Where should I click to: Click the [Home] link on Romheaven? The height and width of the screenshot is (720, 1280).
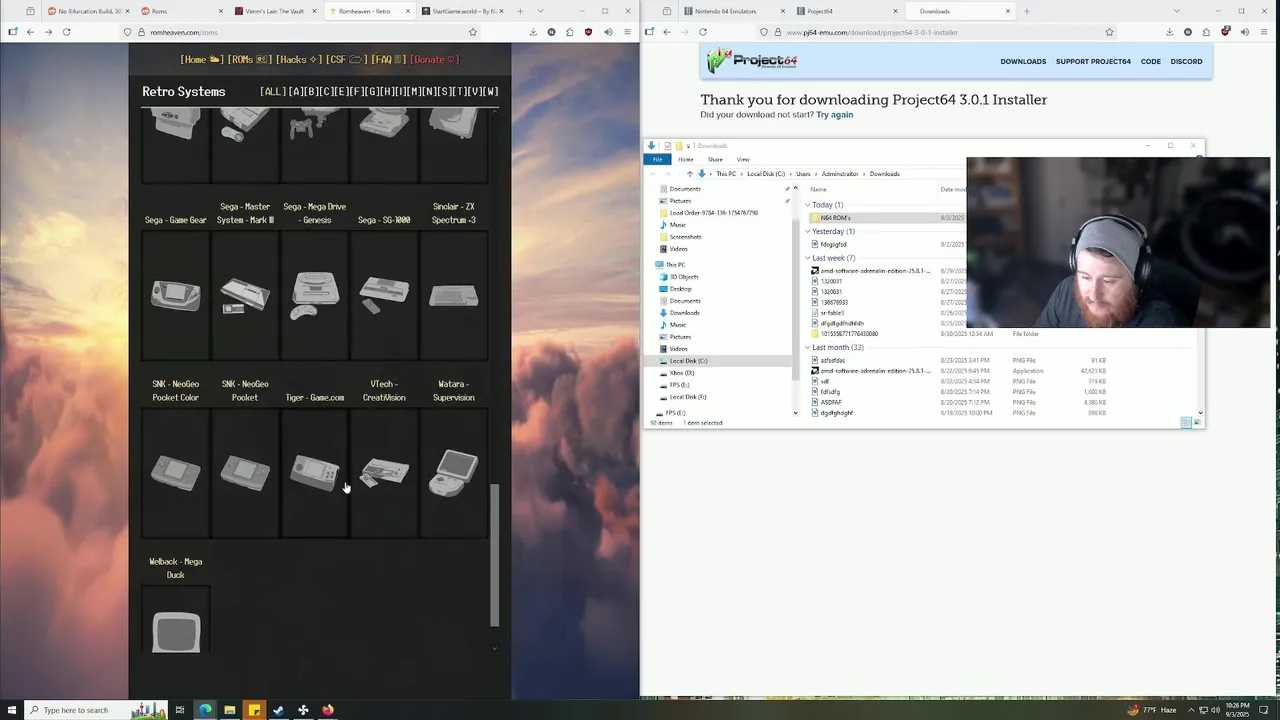[202, 60]
